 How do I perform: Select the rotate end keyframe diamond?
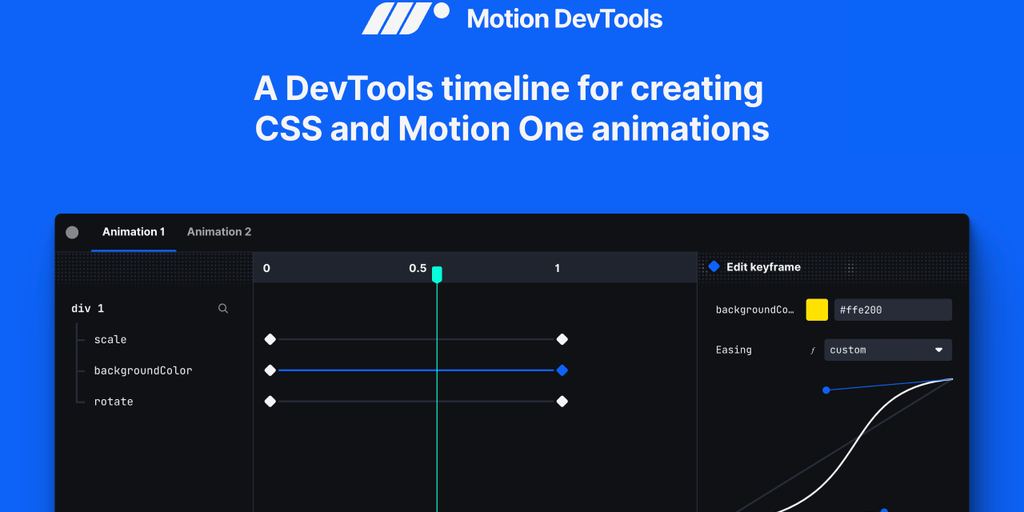pos(562,401)
